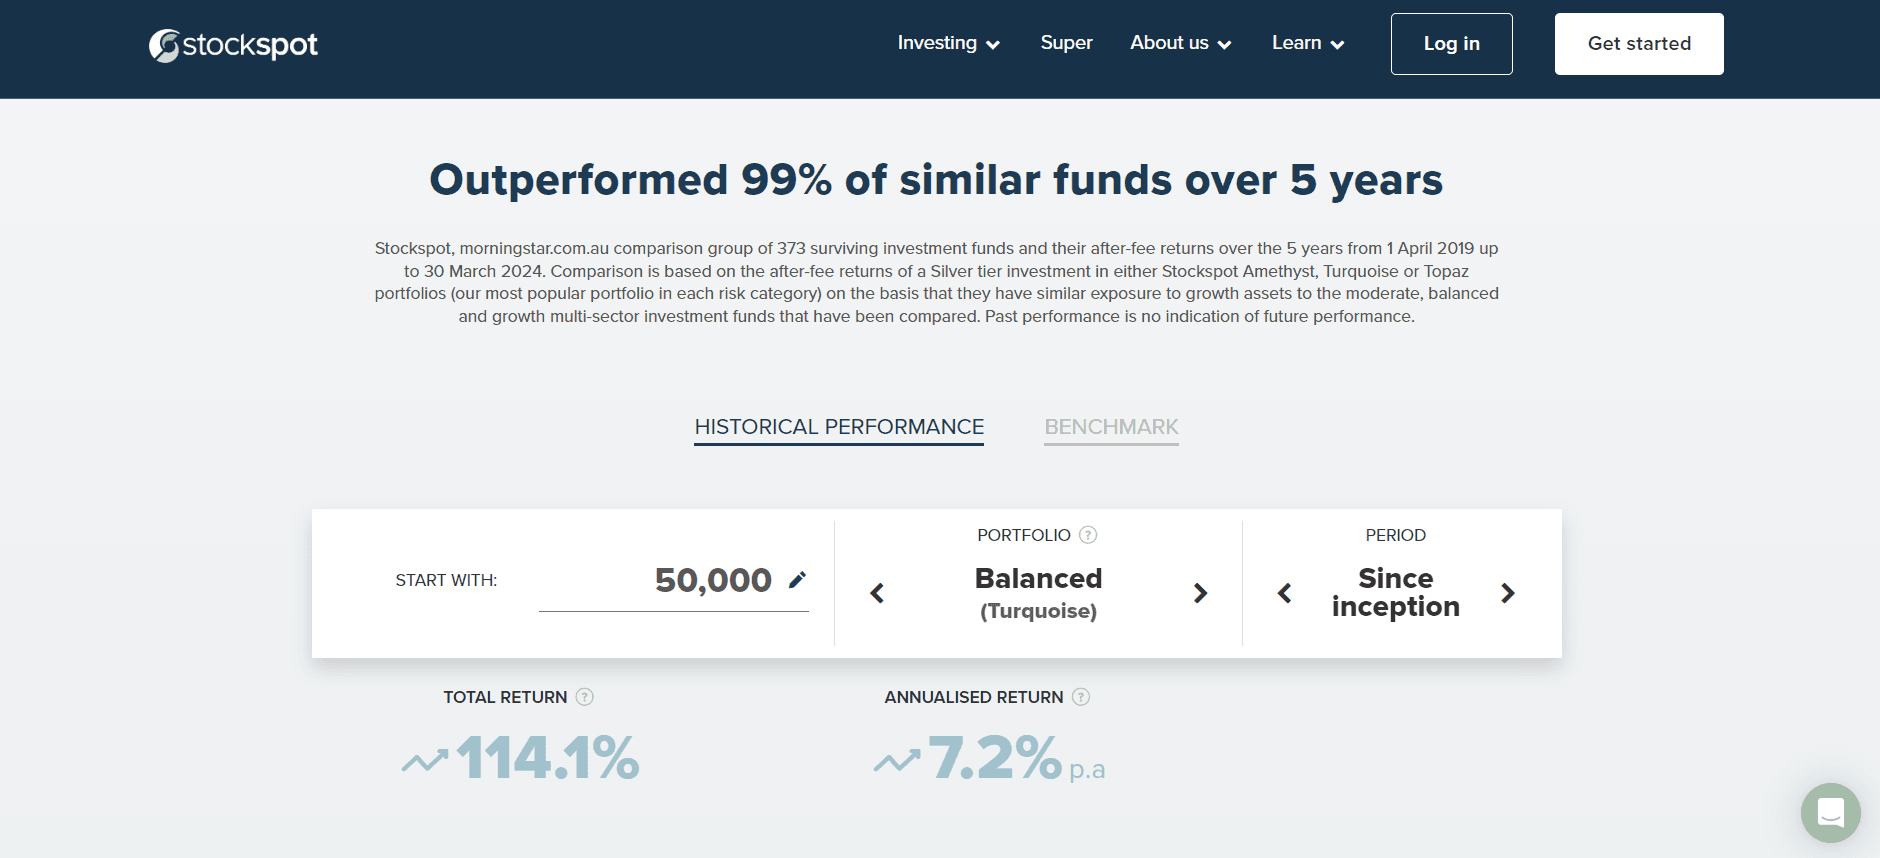Click the PERIOD label

(1396, 535)
